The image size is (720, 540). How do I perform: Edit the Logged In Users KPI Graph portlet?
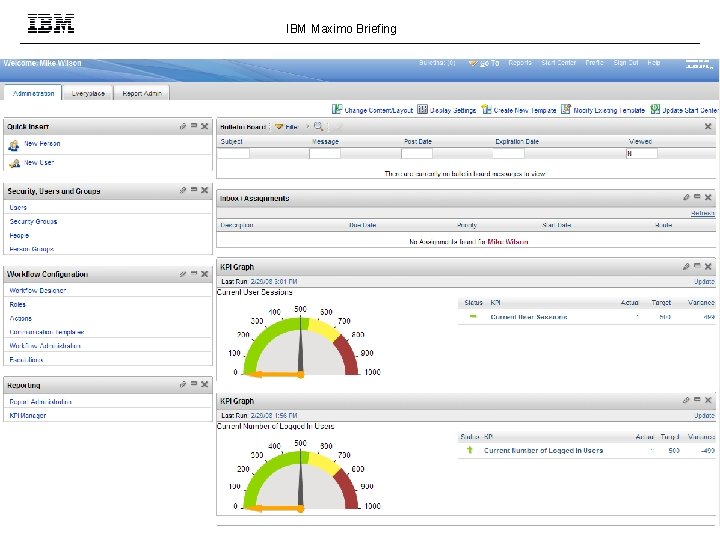686,400
